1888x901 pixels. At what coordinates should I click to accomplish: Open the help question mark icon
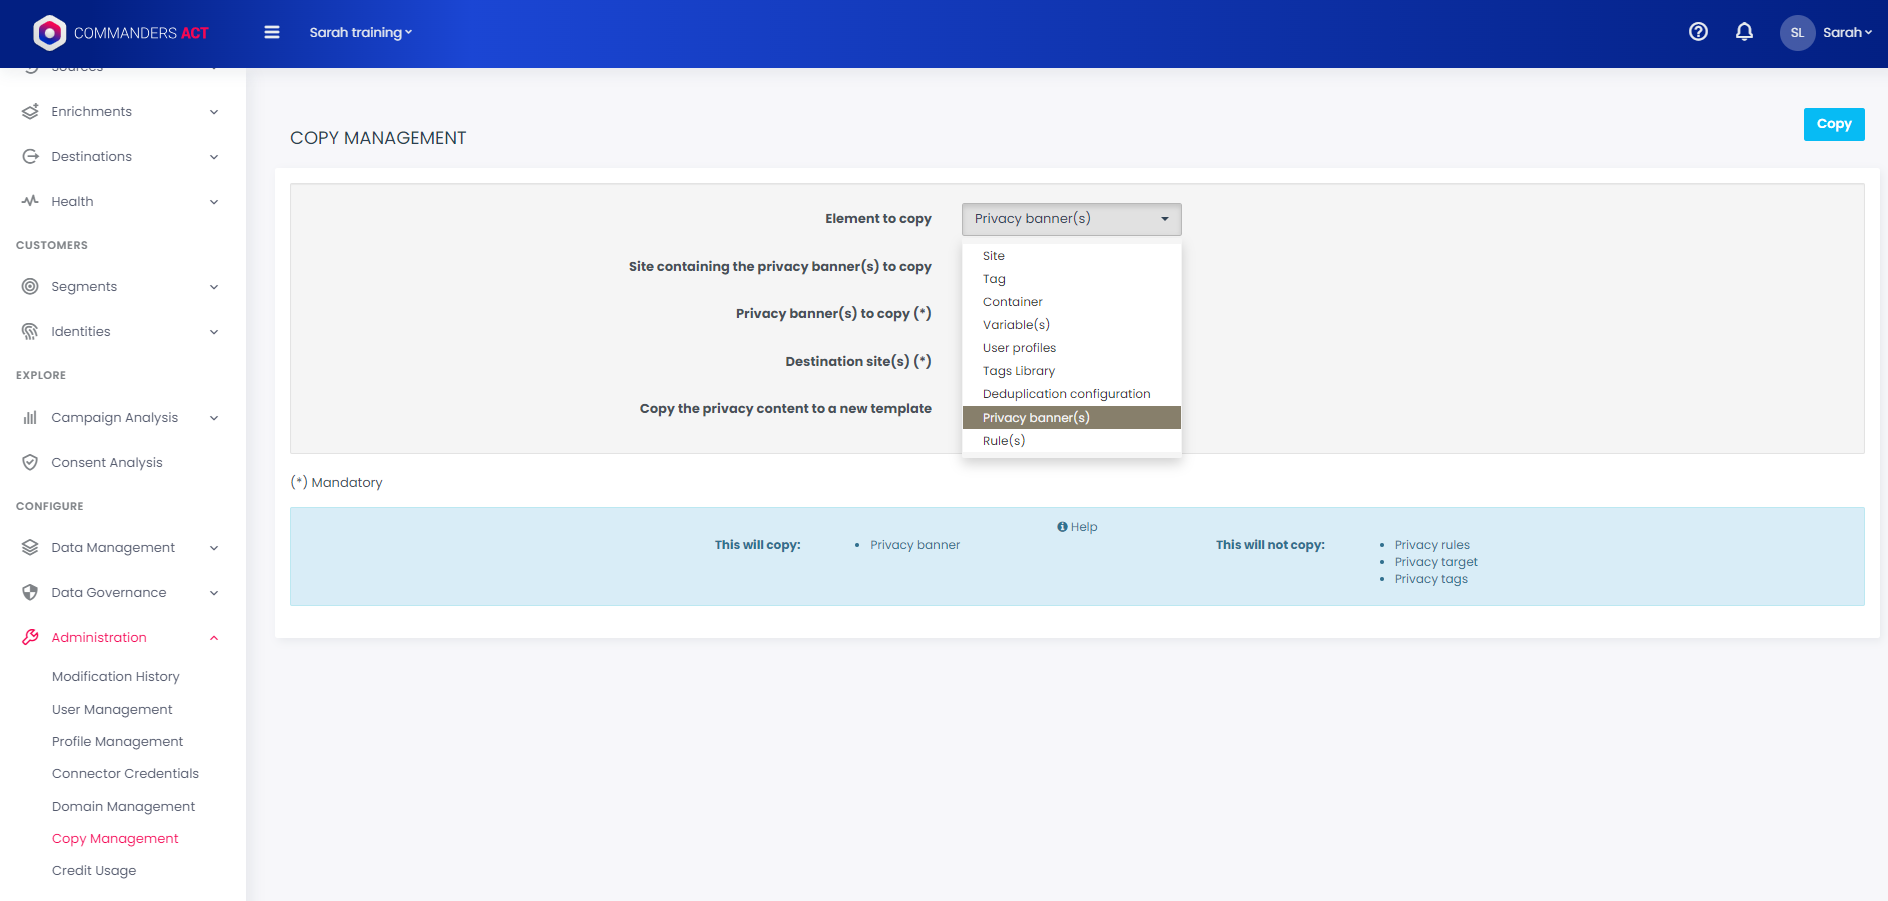click(x=1697, y=32)
